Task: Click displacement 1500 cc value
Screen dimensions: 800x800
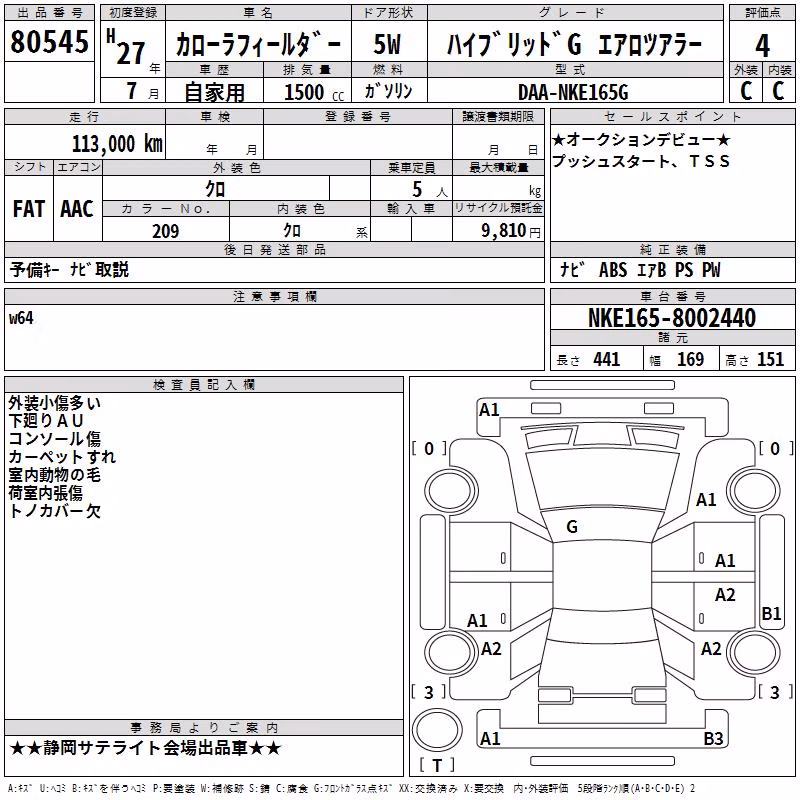Action: 314,92
